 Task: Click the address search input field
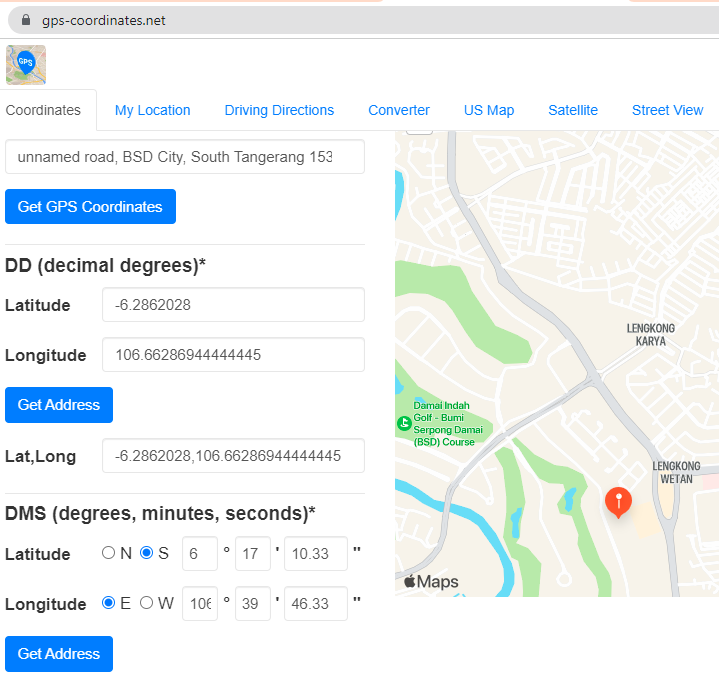tap(185, 157)
